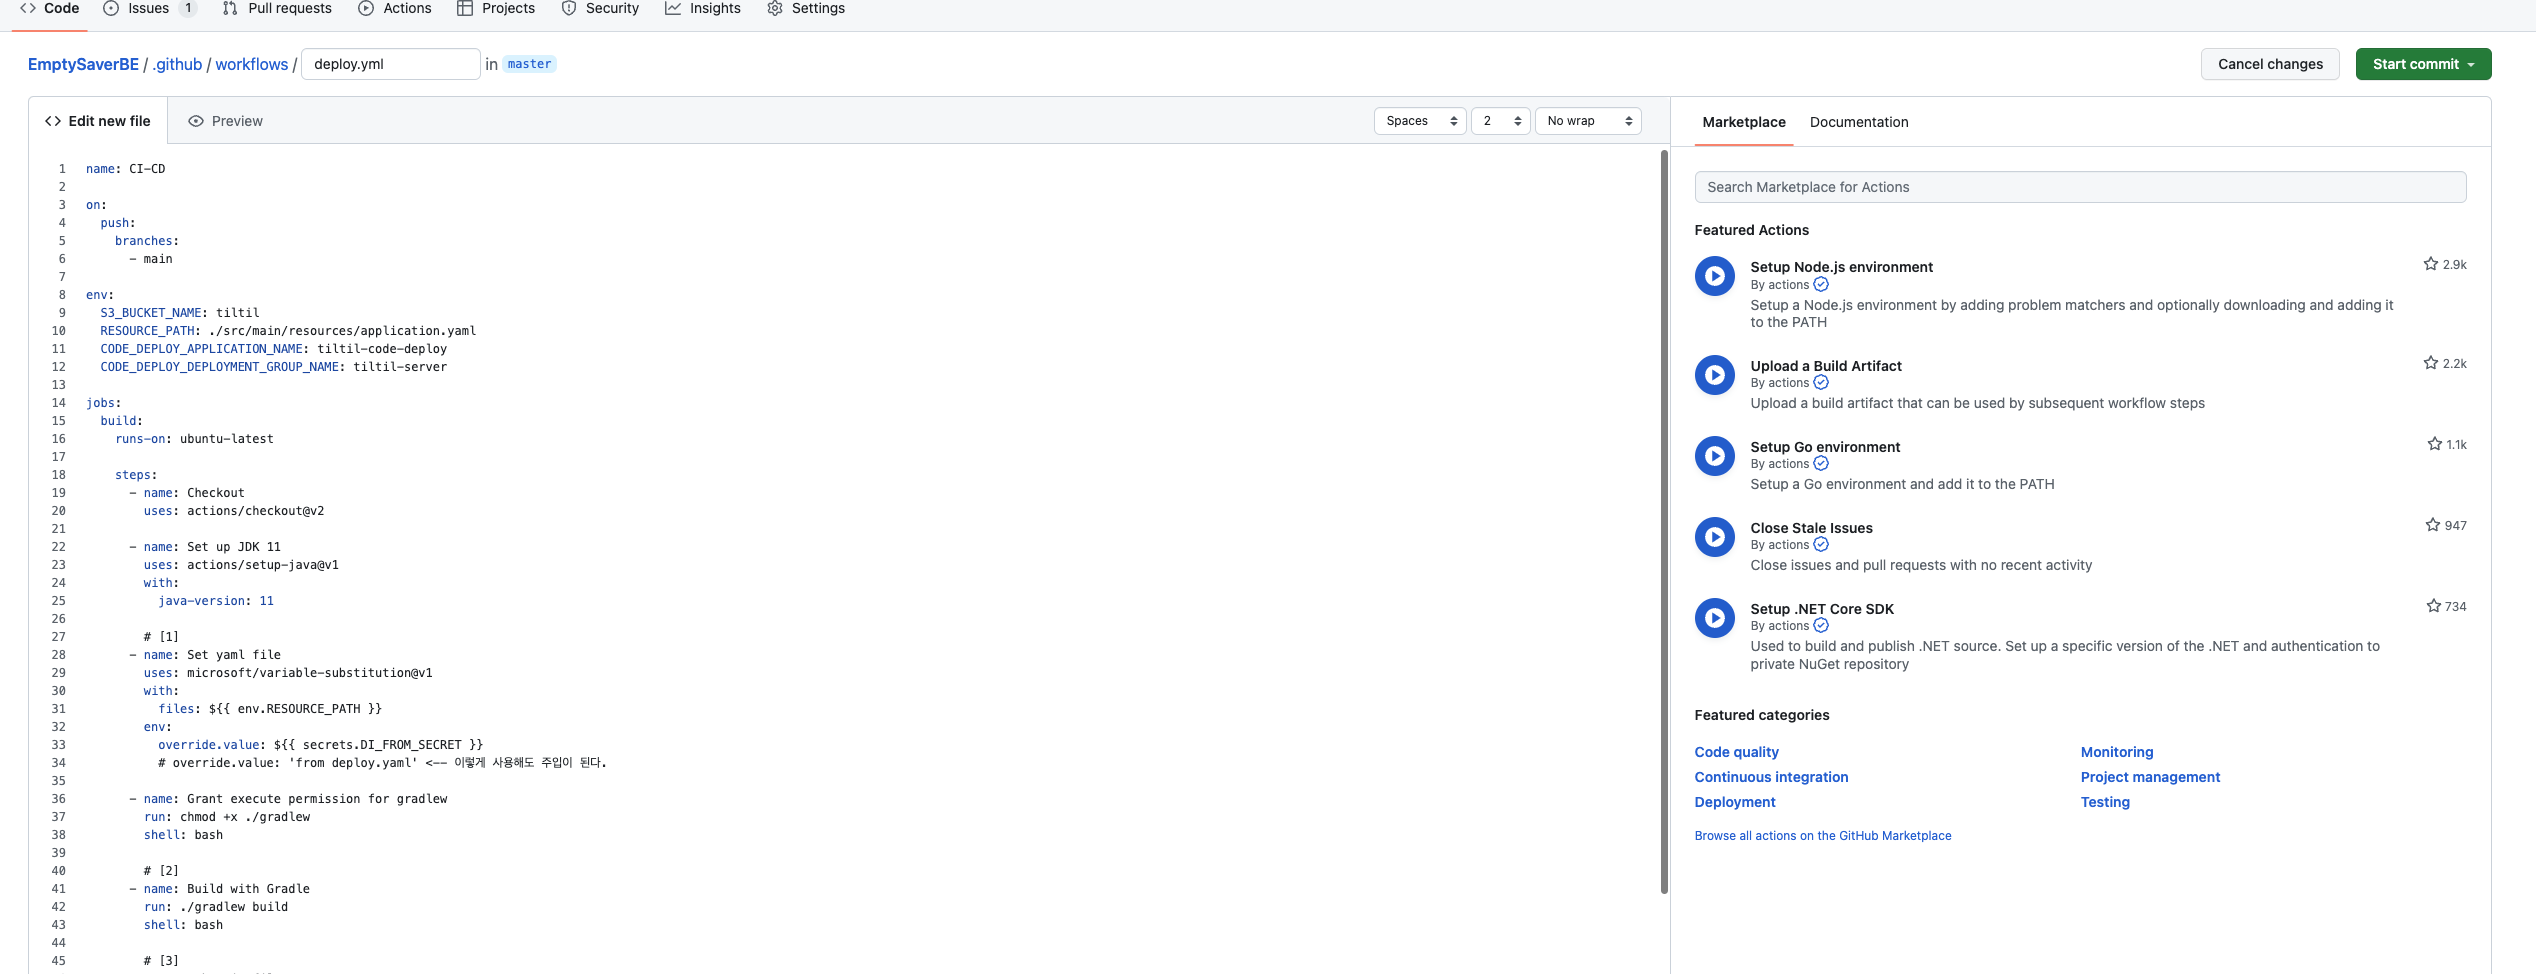Edit the deploy.yml file name field

tap(391, 64)
